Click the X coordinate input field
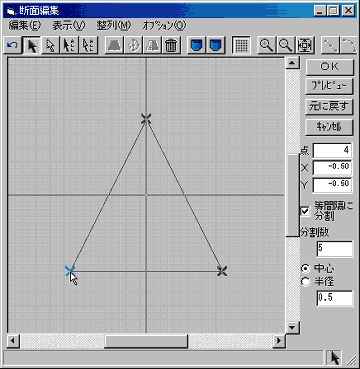The height and width of the screenshot is (369, 360). coord(332,167)
